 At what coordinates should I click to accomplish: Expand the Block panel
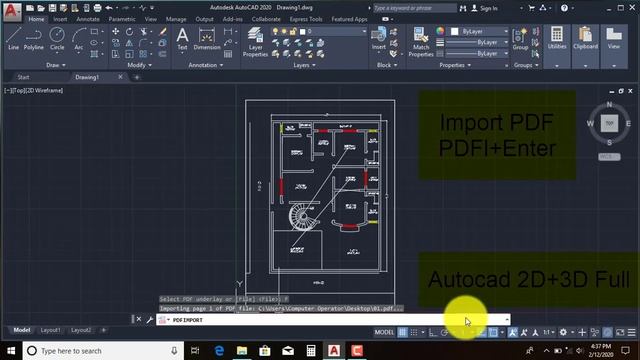[387, 65]
